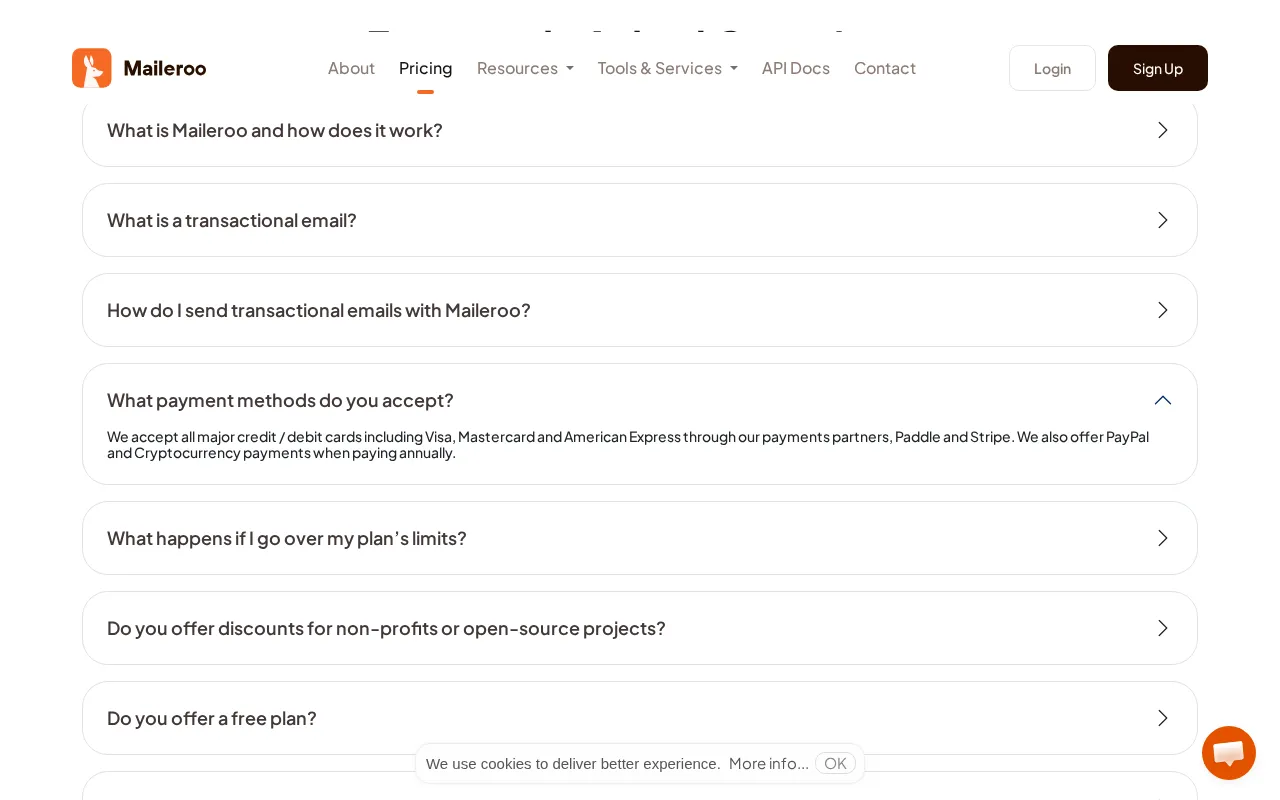
Task: Click the Sign Up button
Action: (1158, 68)
